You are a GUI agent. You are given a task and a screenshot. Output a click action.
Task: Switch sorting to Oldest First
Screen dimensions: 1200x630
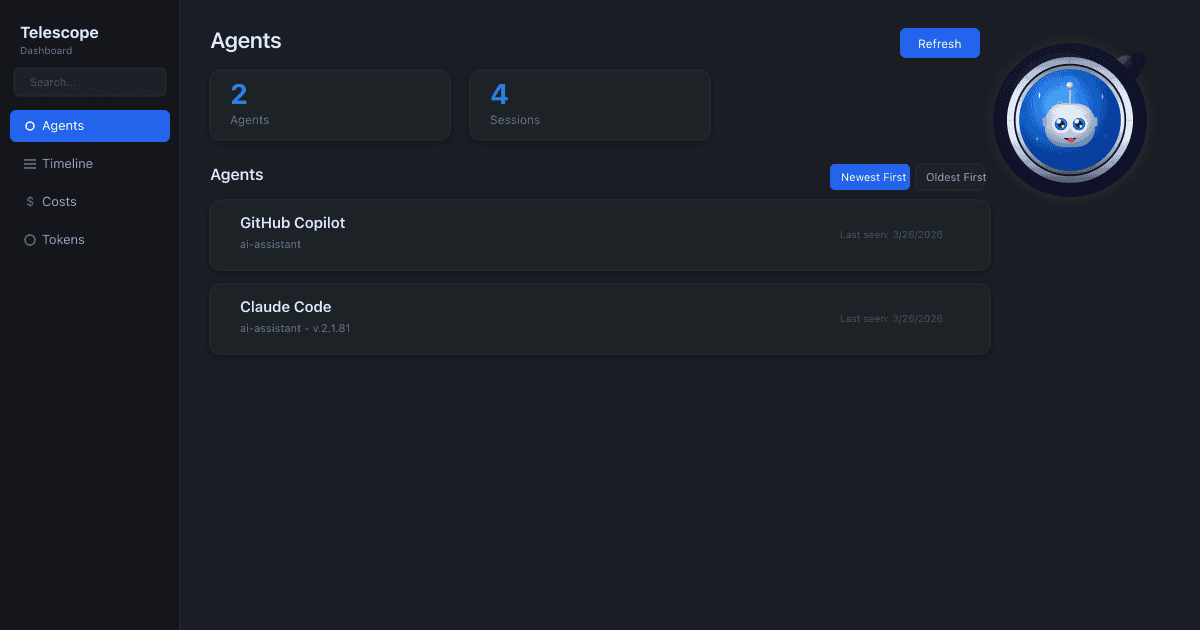pyautogui.click(x=951, y=177)
